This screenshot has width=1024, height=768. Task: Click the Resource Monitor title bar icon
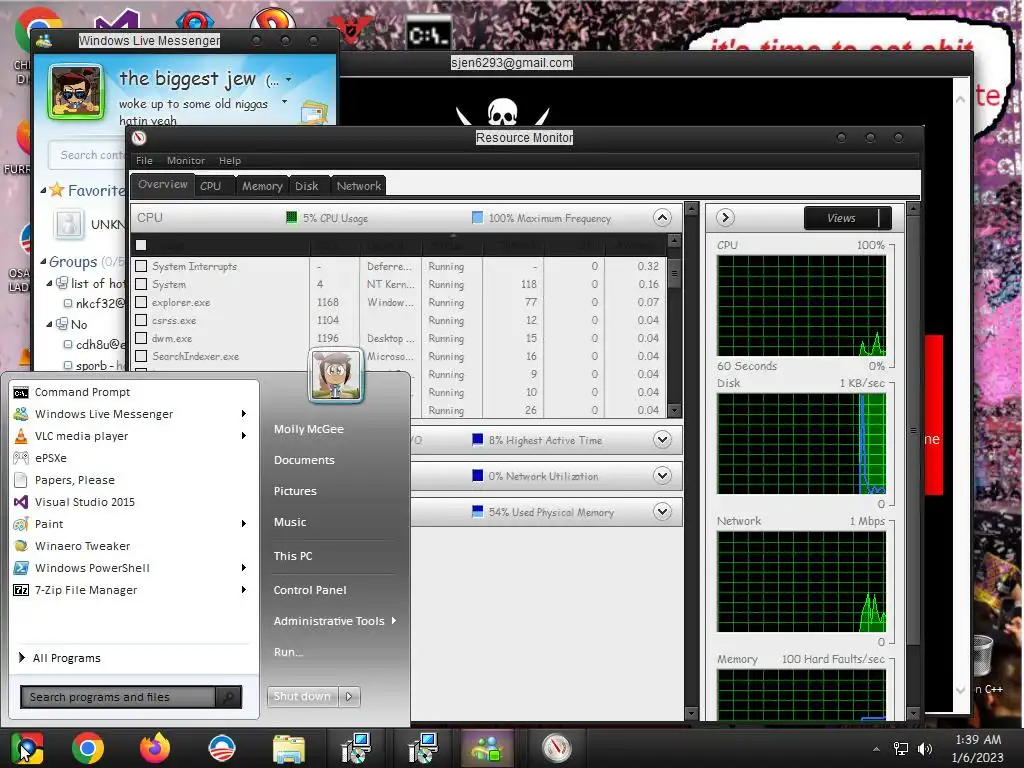pos(138,138)
